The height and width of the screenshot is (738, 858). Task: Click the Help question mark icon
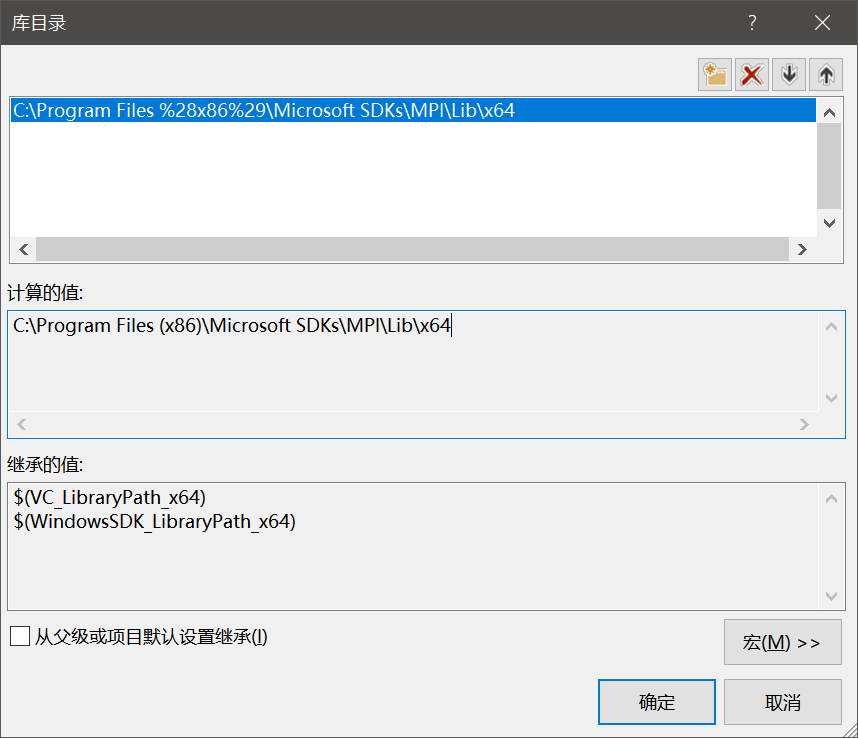[x=752, y=22]
